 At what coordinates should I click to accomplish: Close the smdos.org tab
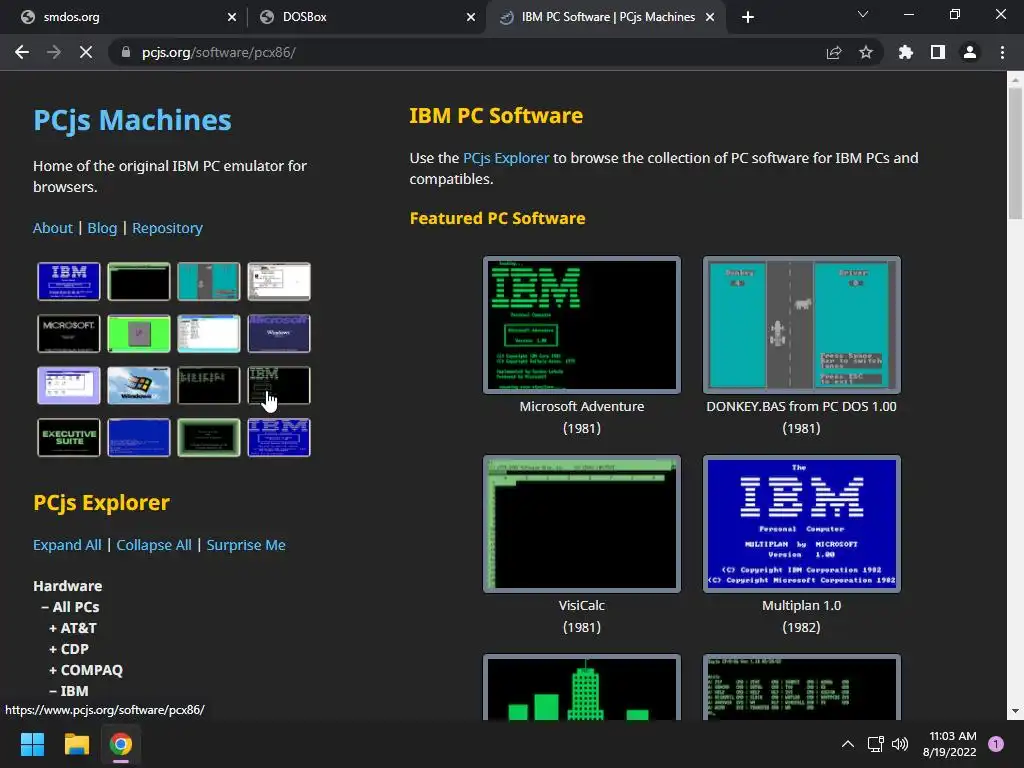(232, 17)
